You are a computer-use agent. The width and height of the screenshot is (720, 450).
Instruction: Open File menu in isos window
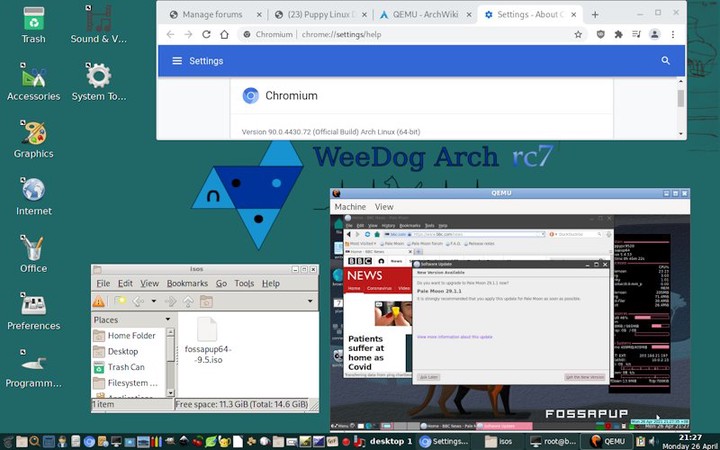[103, 283]
